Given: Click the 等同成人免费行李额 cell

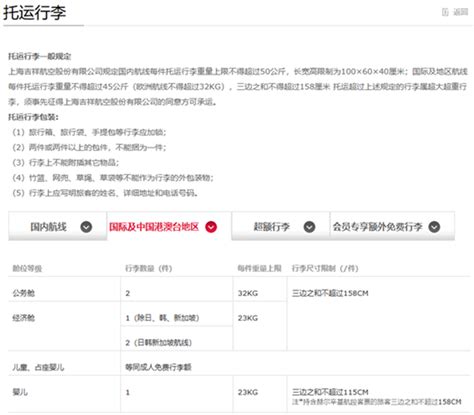Looking at the screenshot, I should (158, 367).
